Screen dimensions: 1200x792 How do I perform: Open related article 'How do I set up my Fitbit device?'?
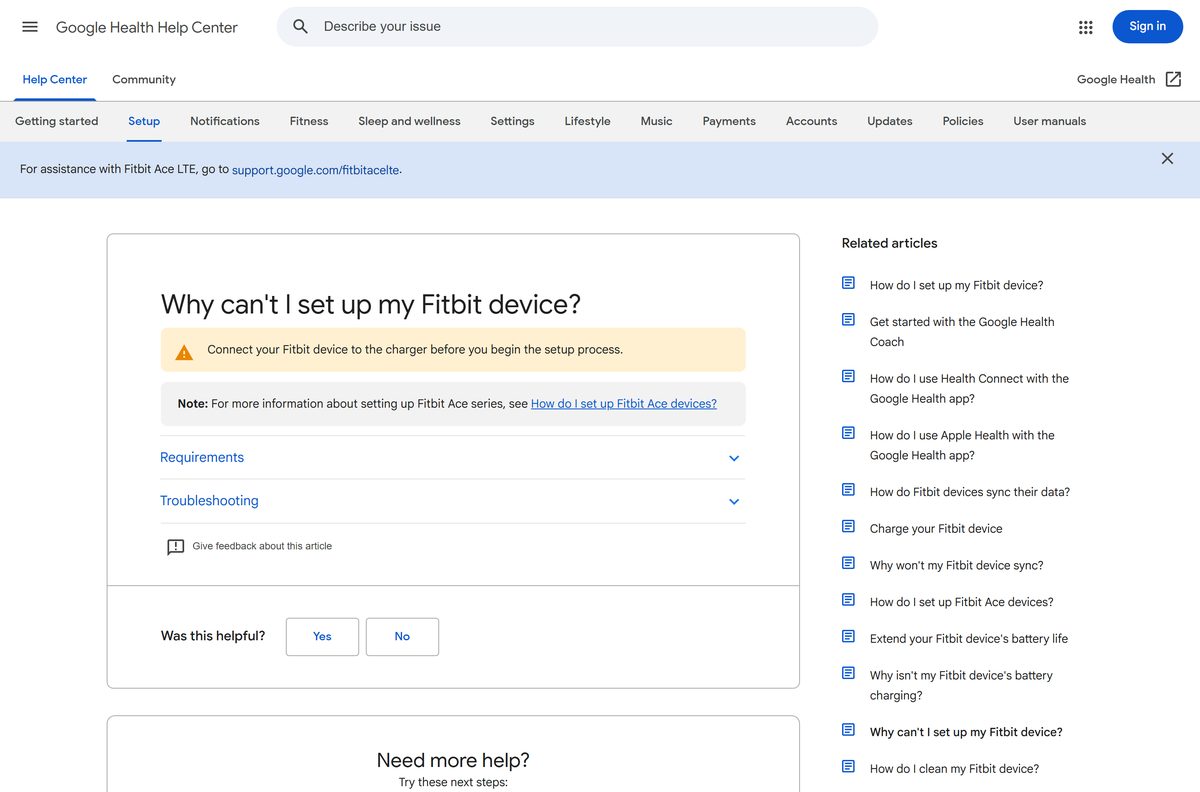[956, 285]
